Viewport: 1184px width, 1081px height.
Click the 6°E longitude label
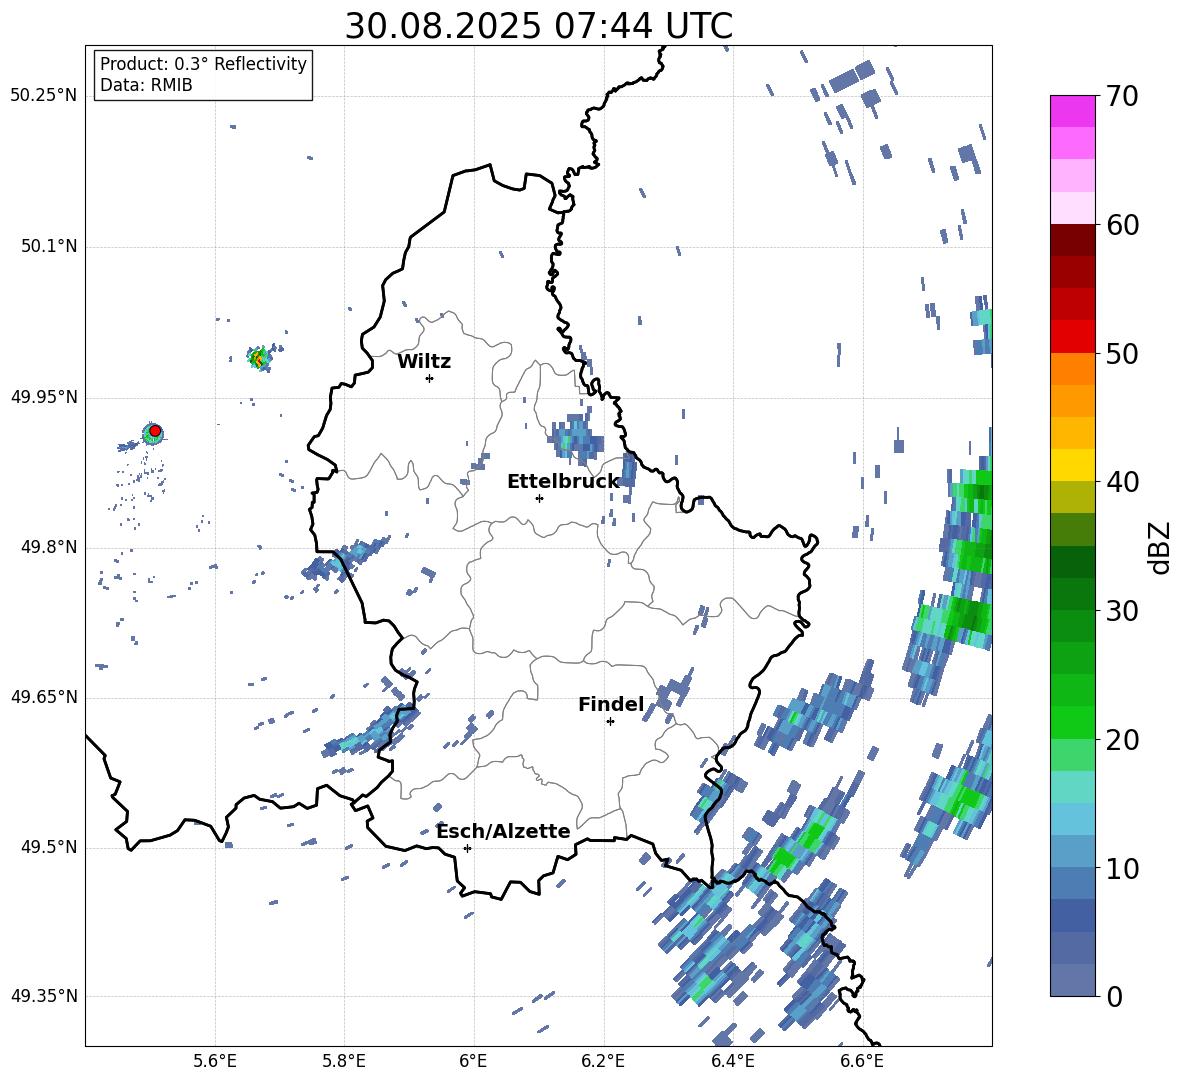click(473, 1061)
